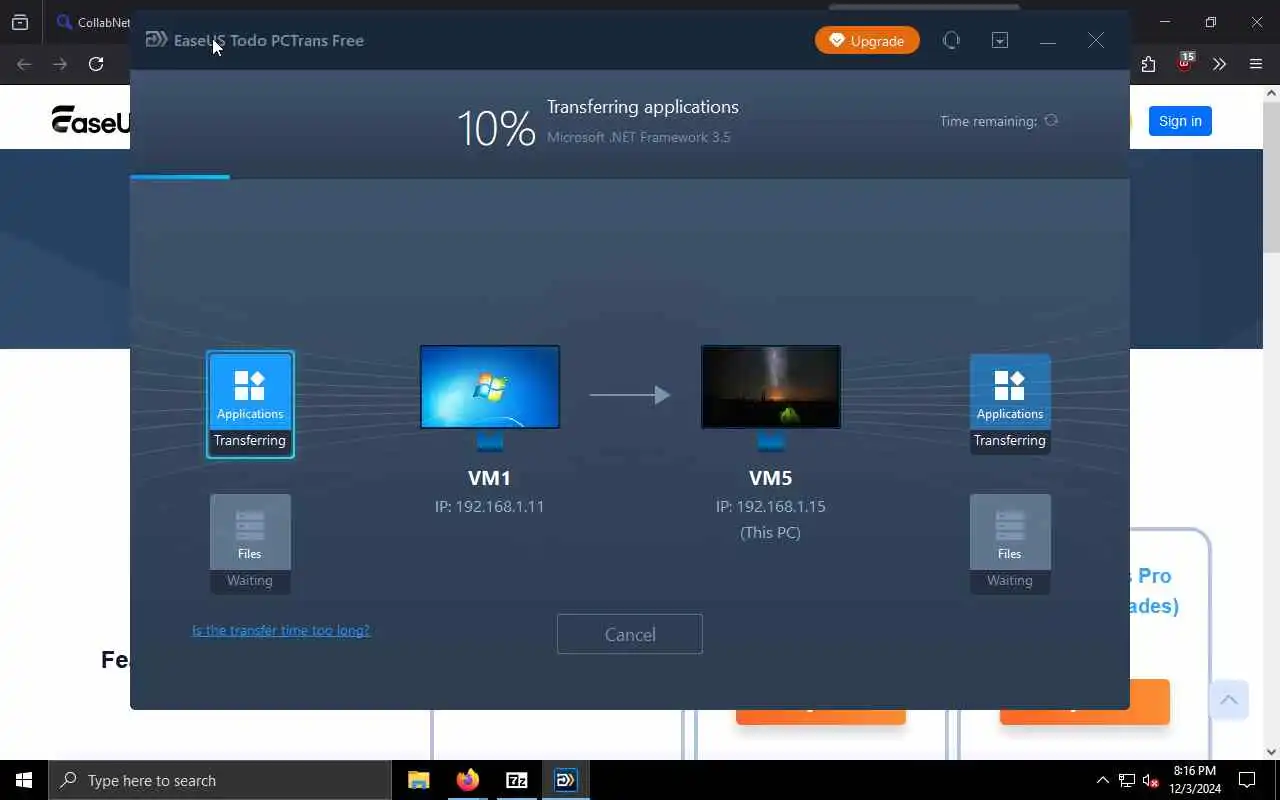Click the scroll-to-top arrow on the webpage

1229,699
